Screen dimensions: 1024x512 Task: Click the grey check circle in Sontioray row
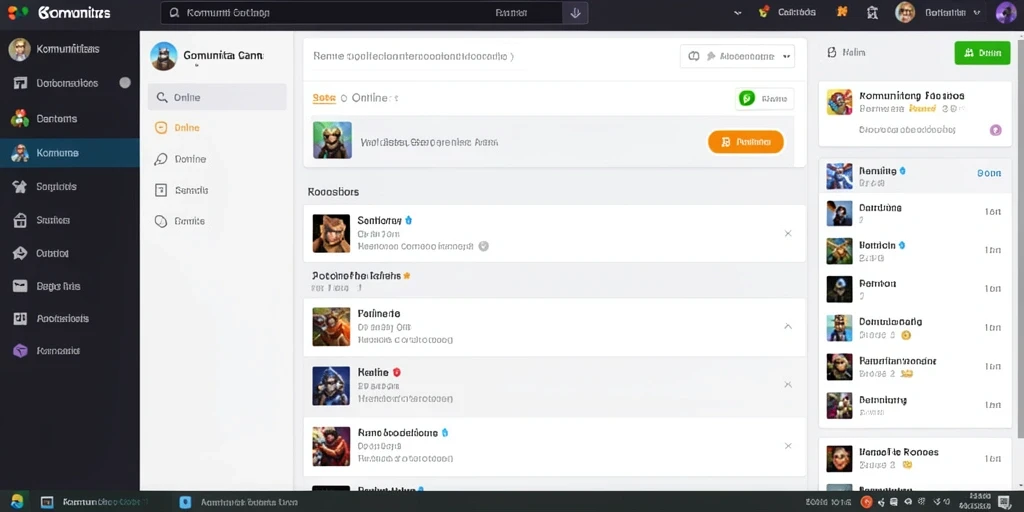[483, 246]
